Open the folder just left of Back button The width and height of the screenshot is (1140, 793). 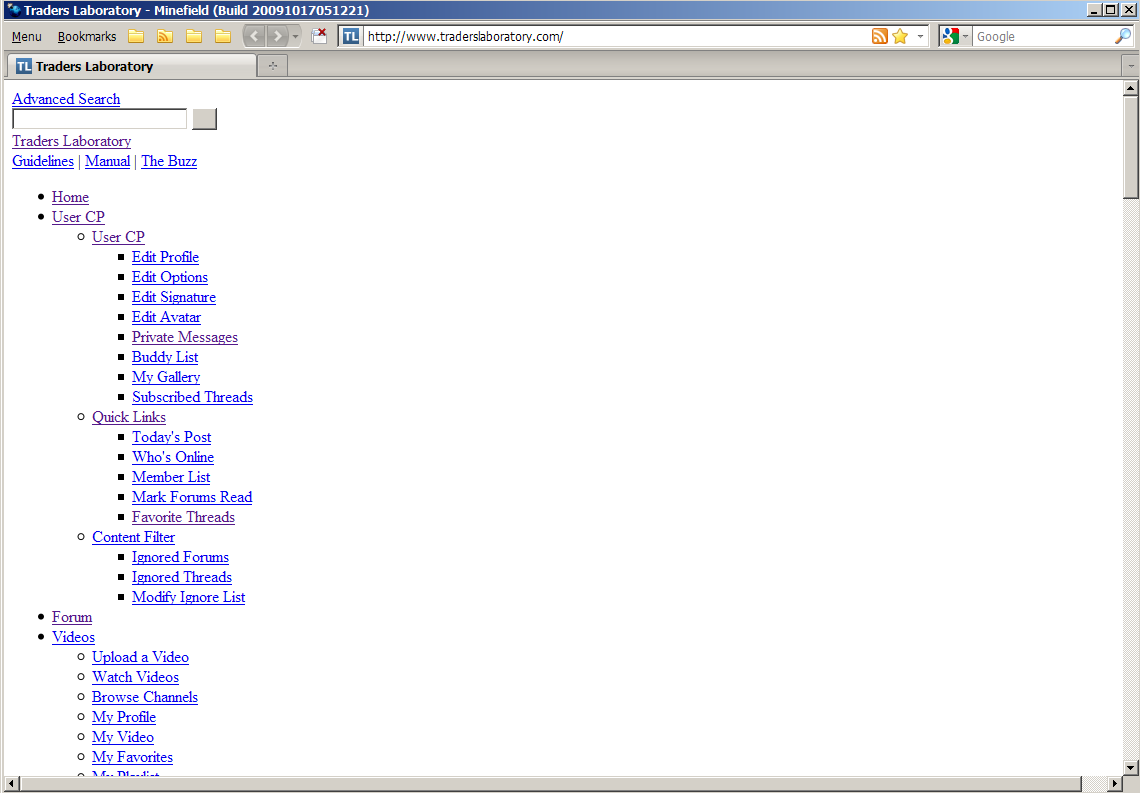click(223, 36)
